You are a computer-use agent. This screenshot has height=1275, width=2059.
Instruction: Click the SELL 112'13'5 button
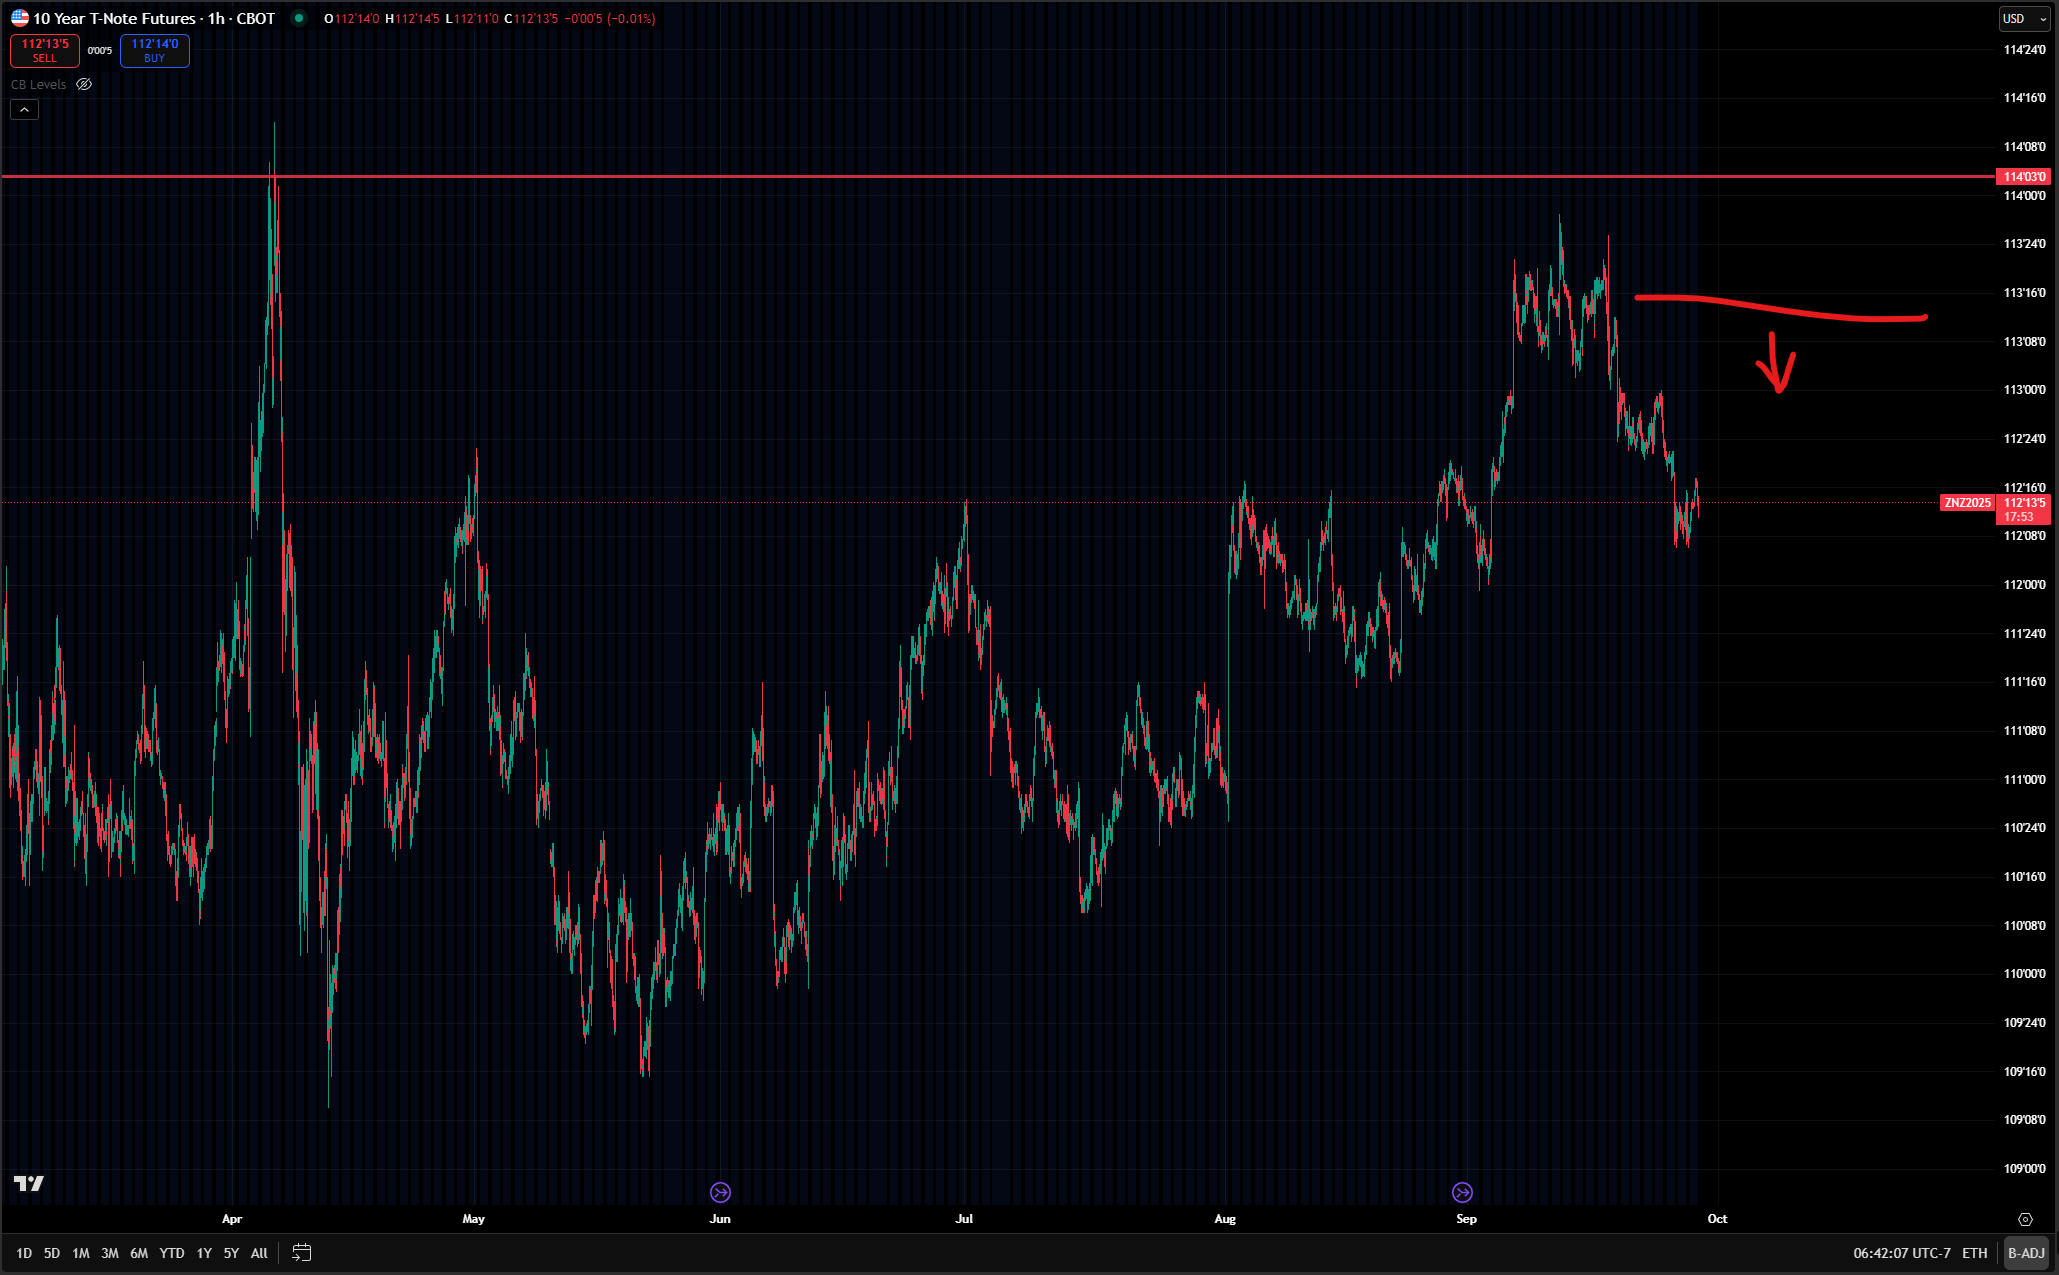coord(45,50)
